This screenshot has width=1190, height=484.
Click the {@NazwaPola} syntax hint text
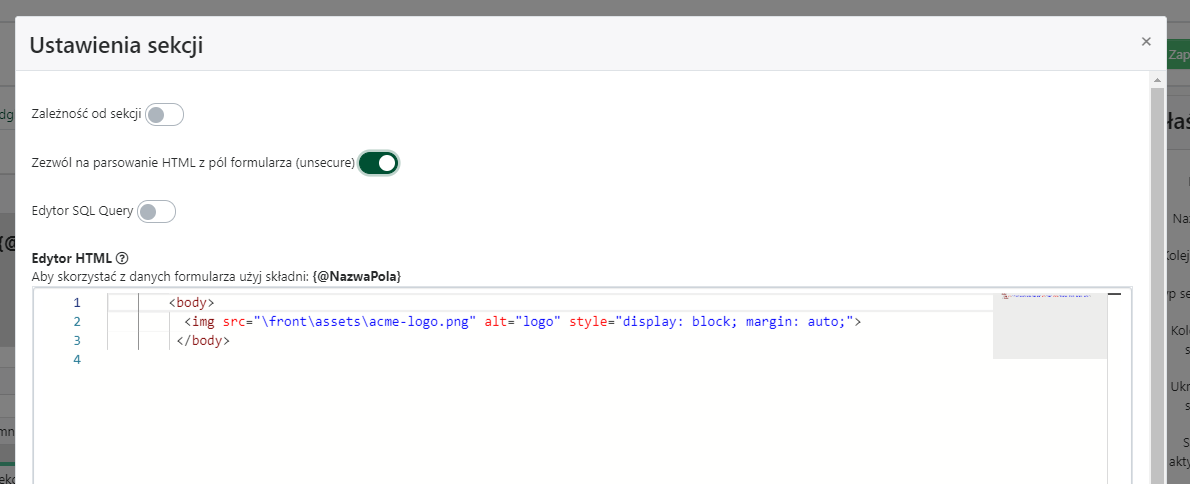[357, 276]
